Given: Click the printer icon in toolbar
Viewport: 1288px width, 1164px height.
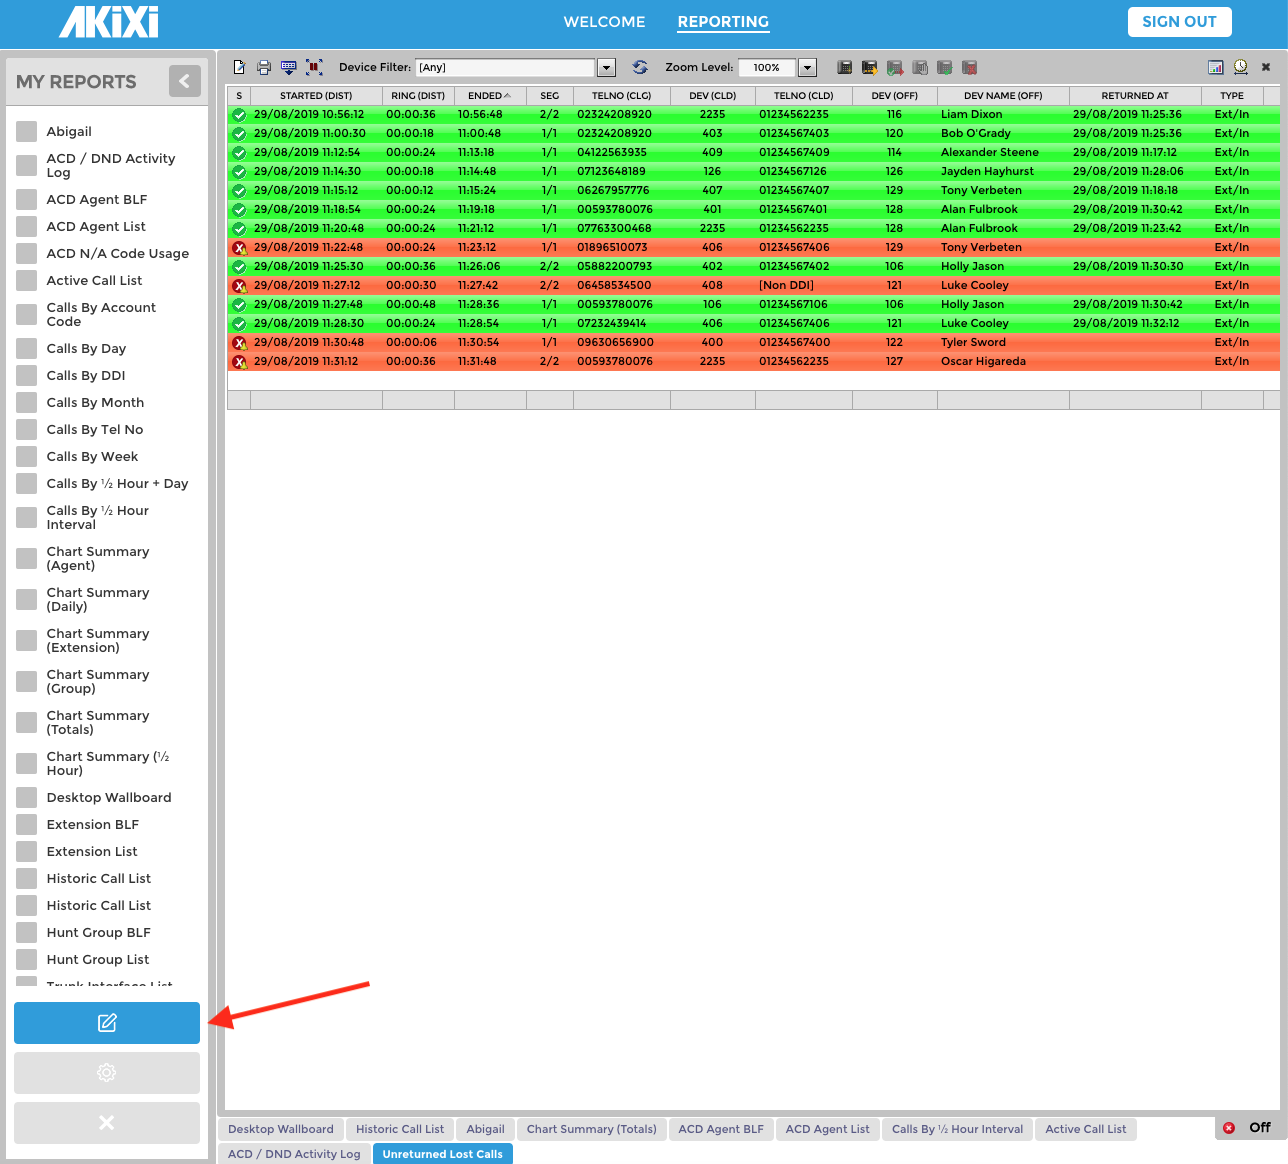Looking at the screenshot, I should (264, 68).
